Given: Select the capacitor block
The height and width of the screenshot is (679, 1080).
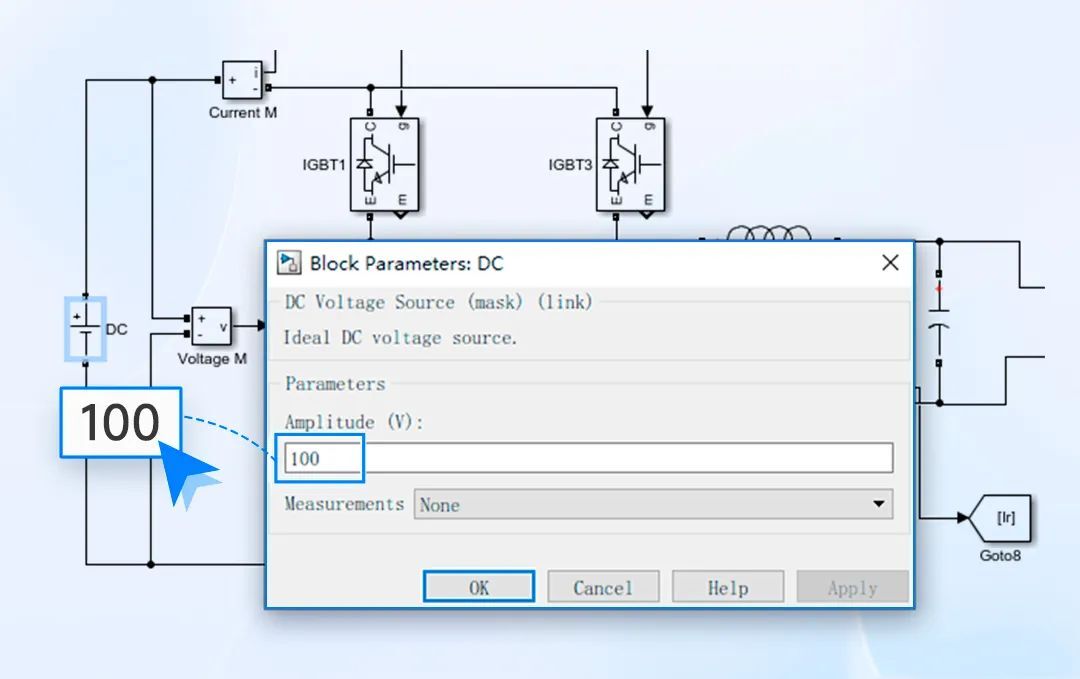Looking at the screenshot, I should click(939, 320).
